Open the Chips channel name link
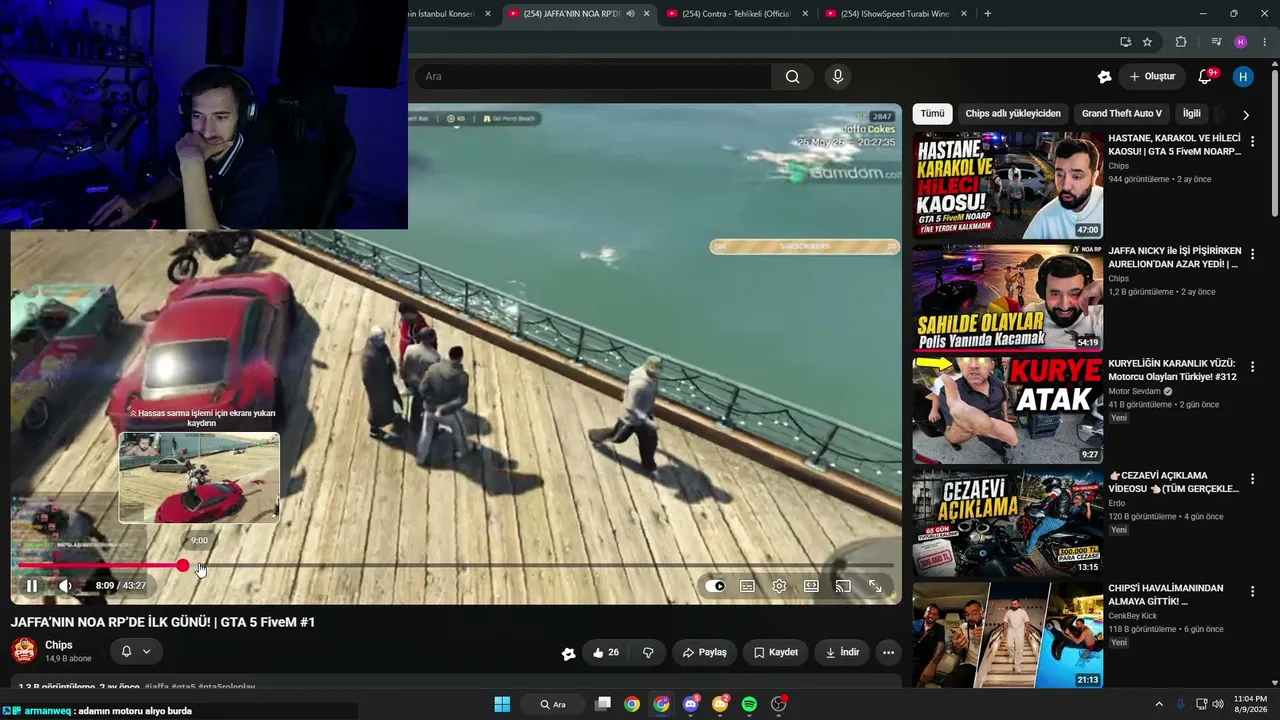This screenshot has width=1280, height=720. [x=59, y=645]
